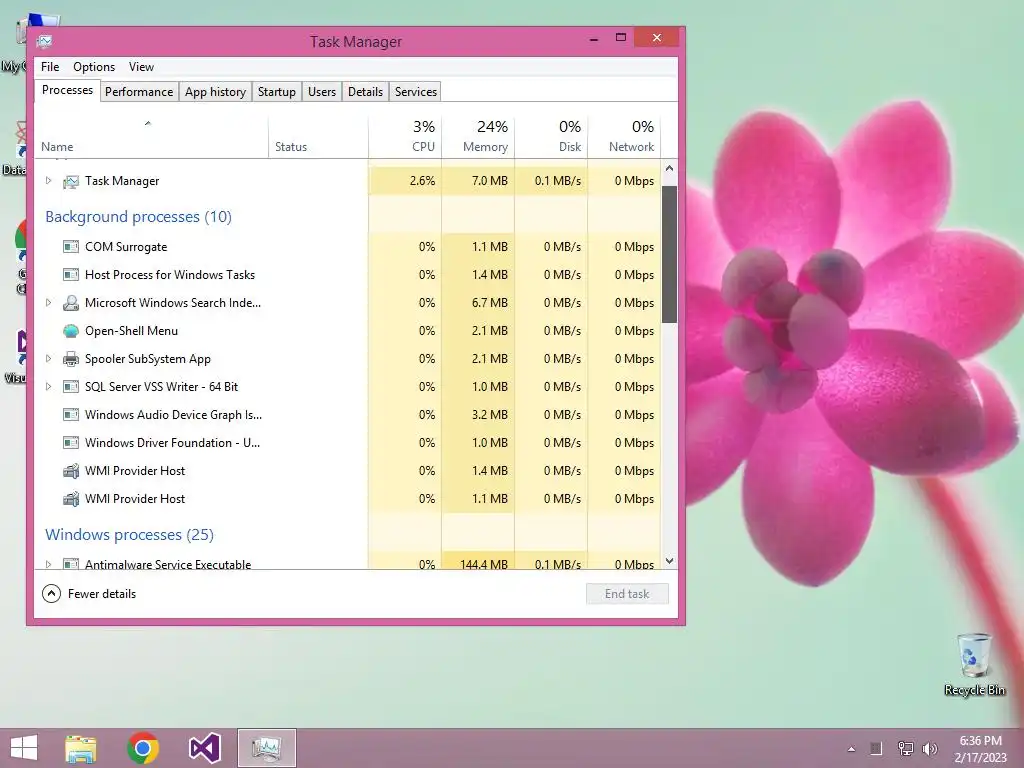The image size is (1024, 768).
Task: Click the scrollbar down arrow
Action: pos(669,561)
